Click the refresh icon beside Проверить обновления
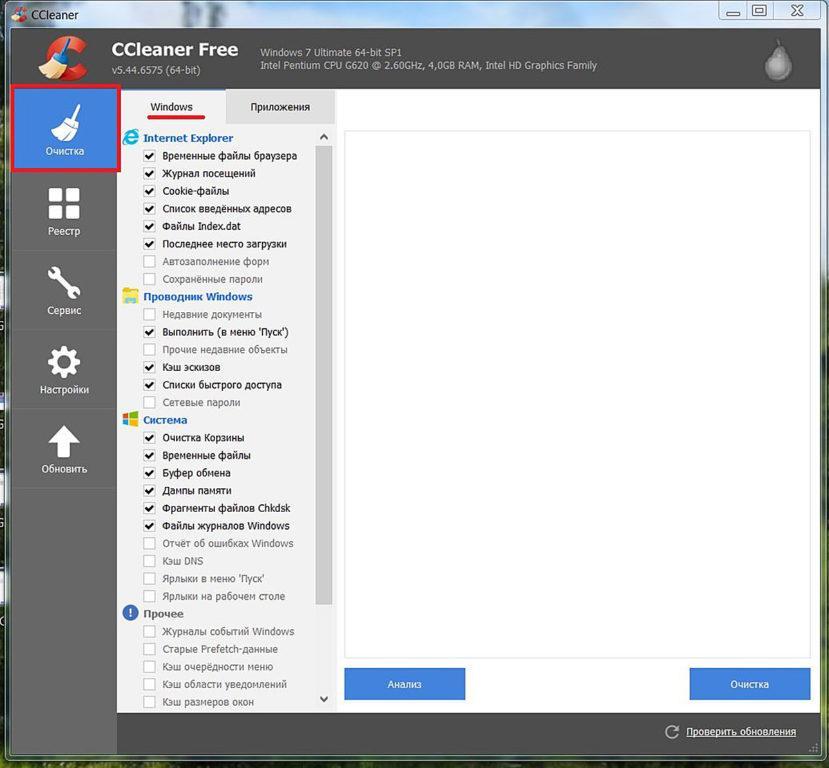Image resolution: width=829 pixels, height=768 pixels. point(672,732)
